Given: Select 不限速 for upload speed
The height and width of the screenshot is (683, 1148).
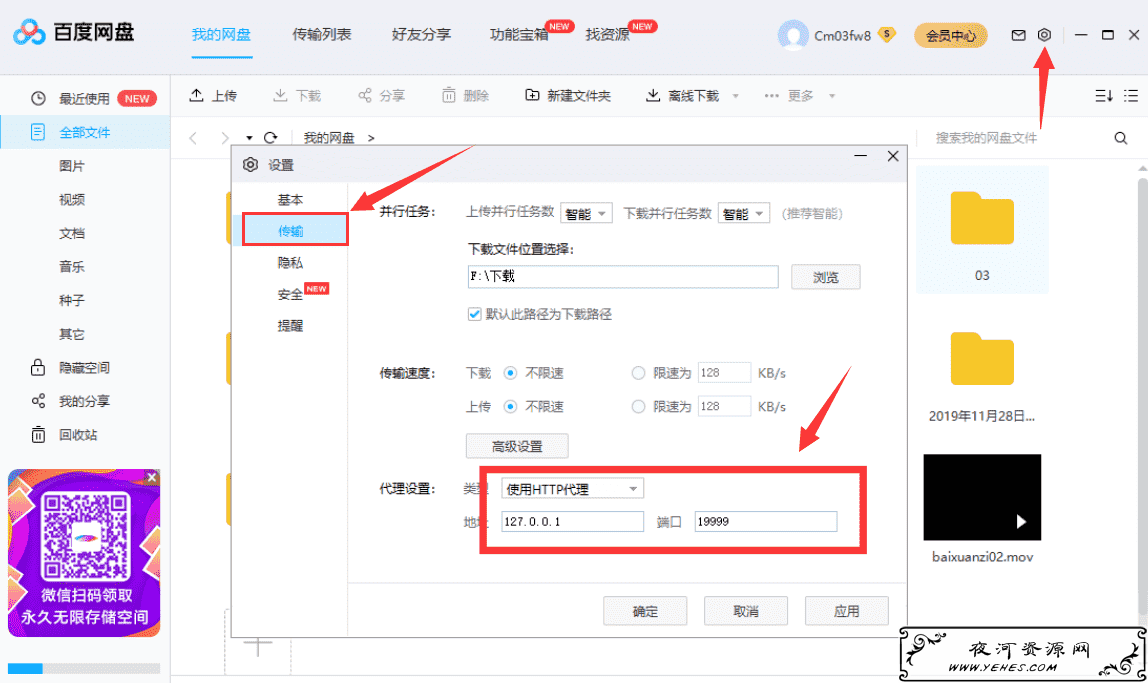Looking at the screenshot, I should (510, 406).
